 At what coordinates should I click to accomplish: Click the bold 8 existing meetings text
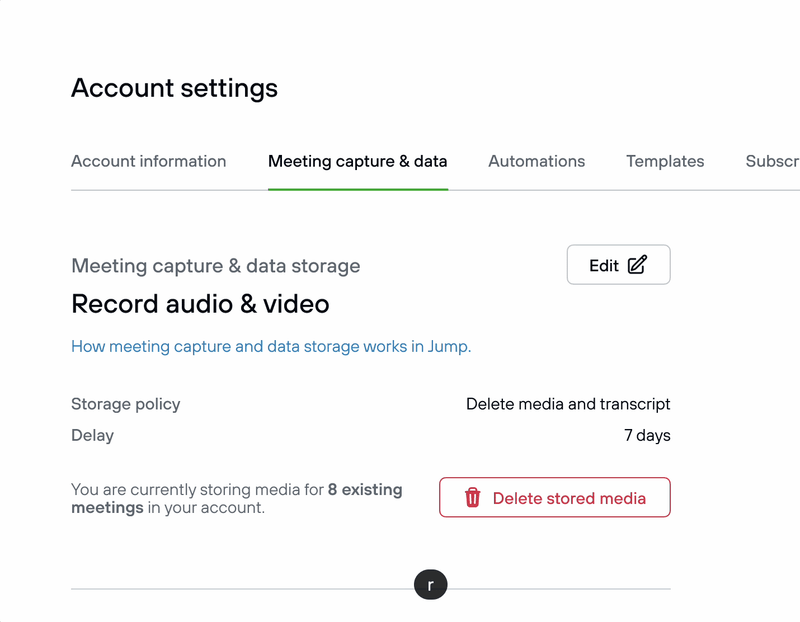tap(237, 499)
